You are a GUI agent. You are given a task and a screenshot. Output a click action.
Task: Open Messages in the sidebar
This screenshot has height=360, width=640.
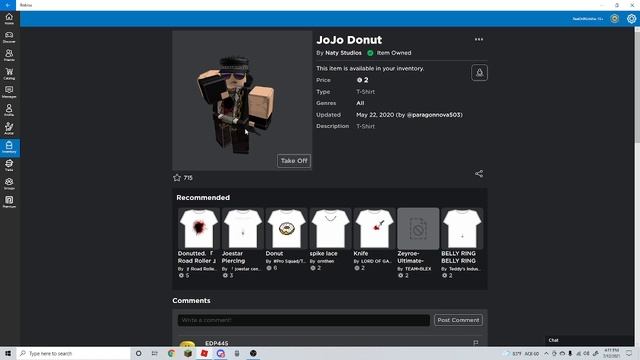[x=9, y=92]
